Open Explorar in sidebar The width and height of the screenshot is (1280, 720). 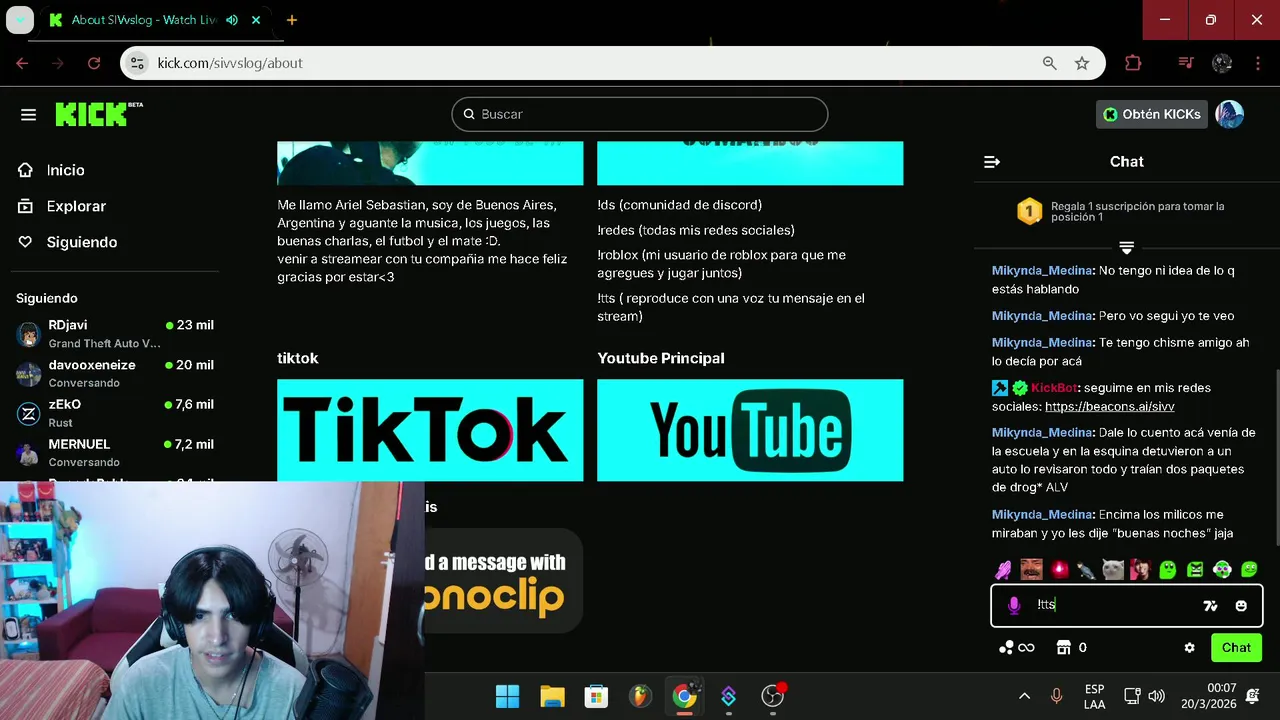click(x=62, y=206)
